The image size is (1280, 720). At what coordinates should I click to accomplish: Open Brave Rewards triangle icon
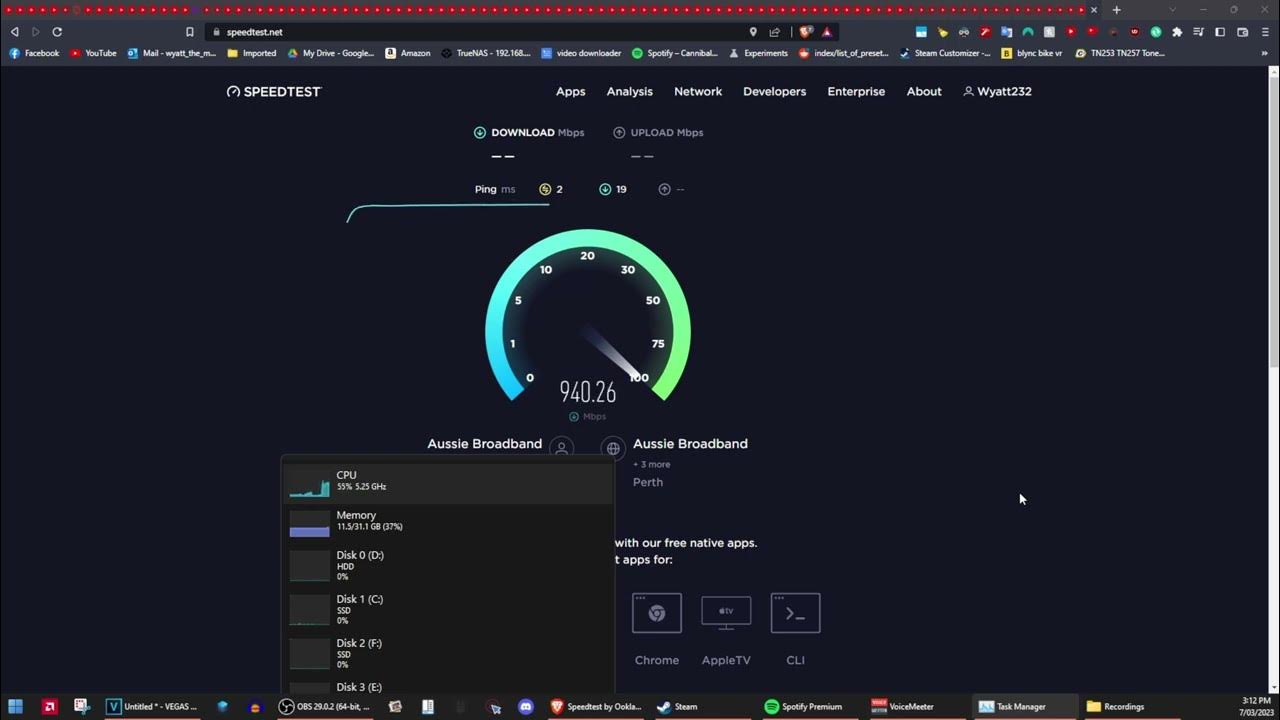coord(829,32)
